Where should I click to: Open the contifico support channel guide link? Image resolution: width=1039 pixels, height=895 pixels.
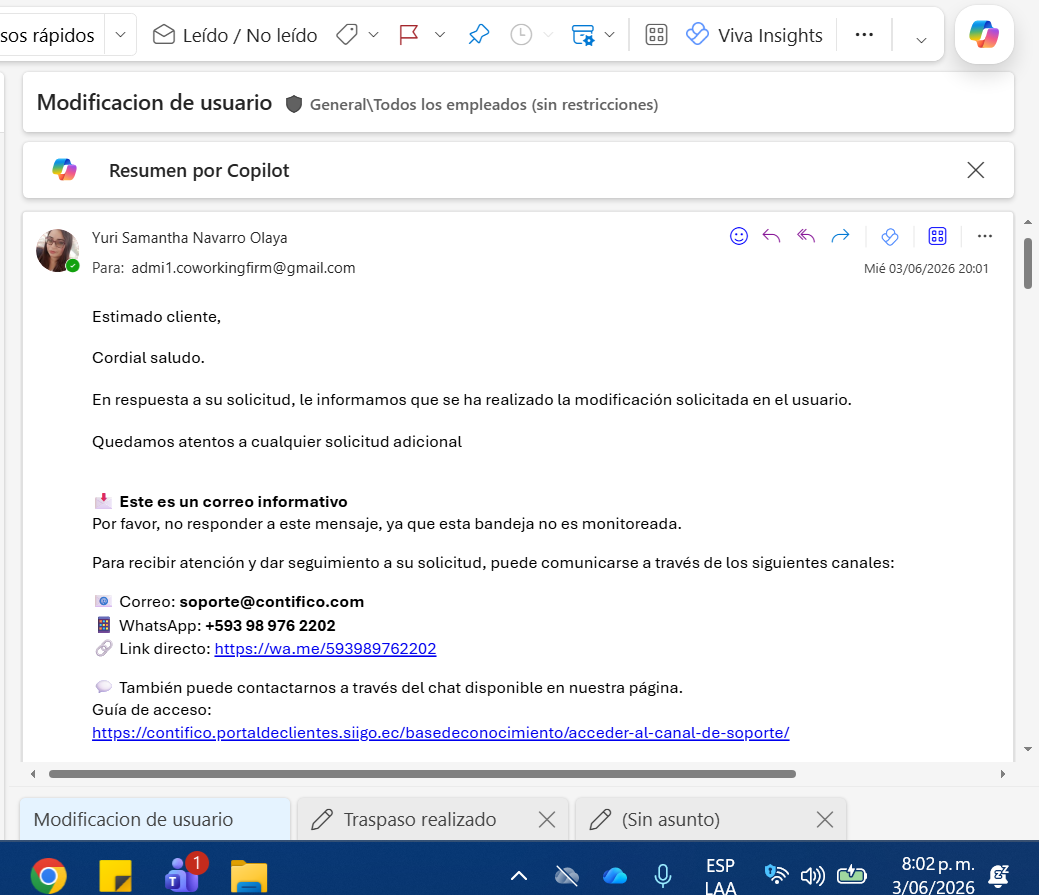point(441,733)
